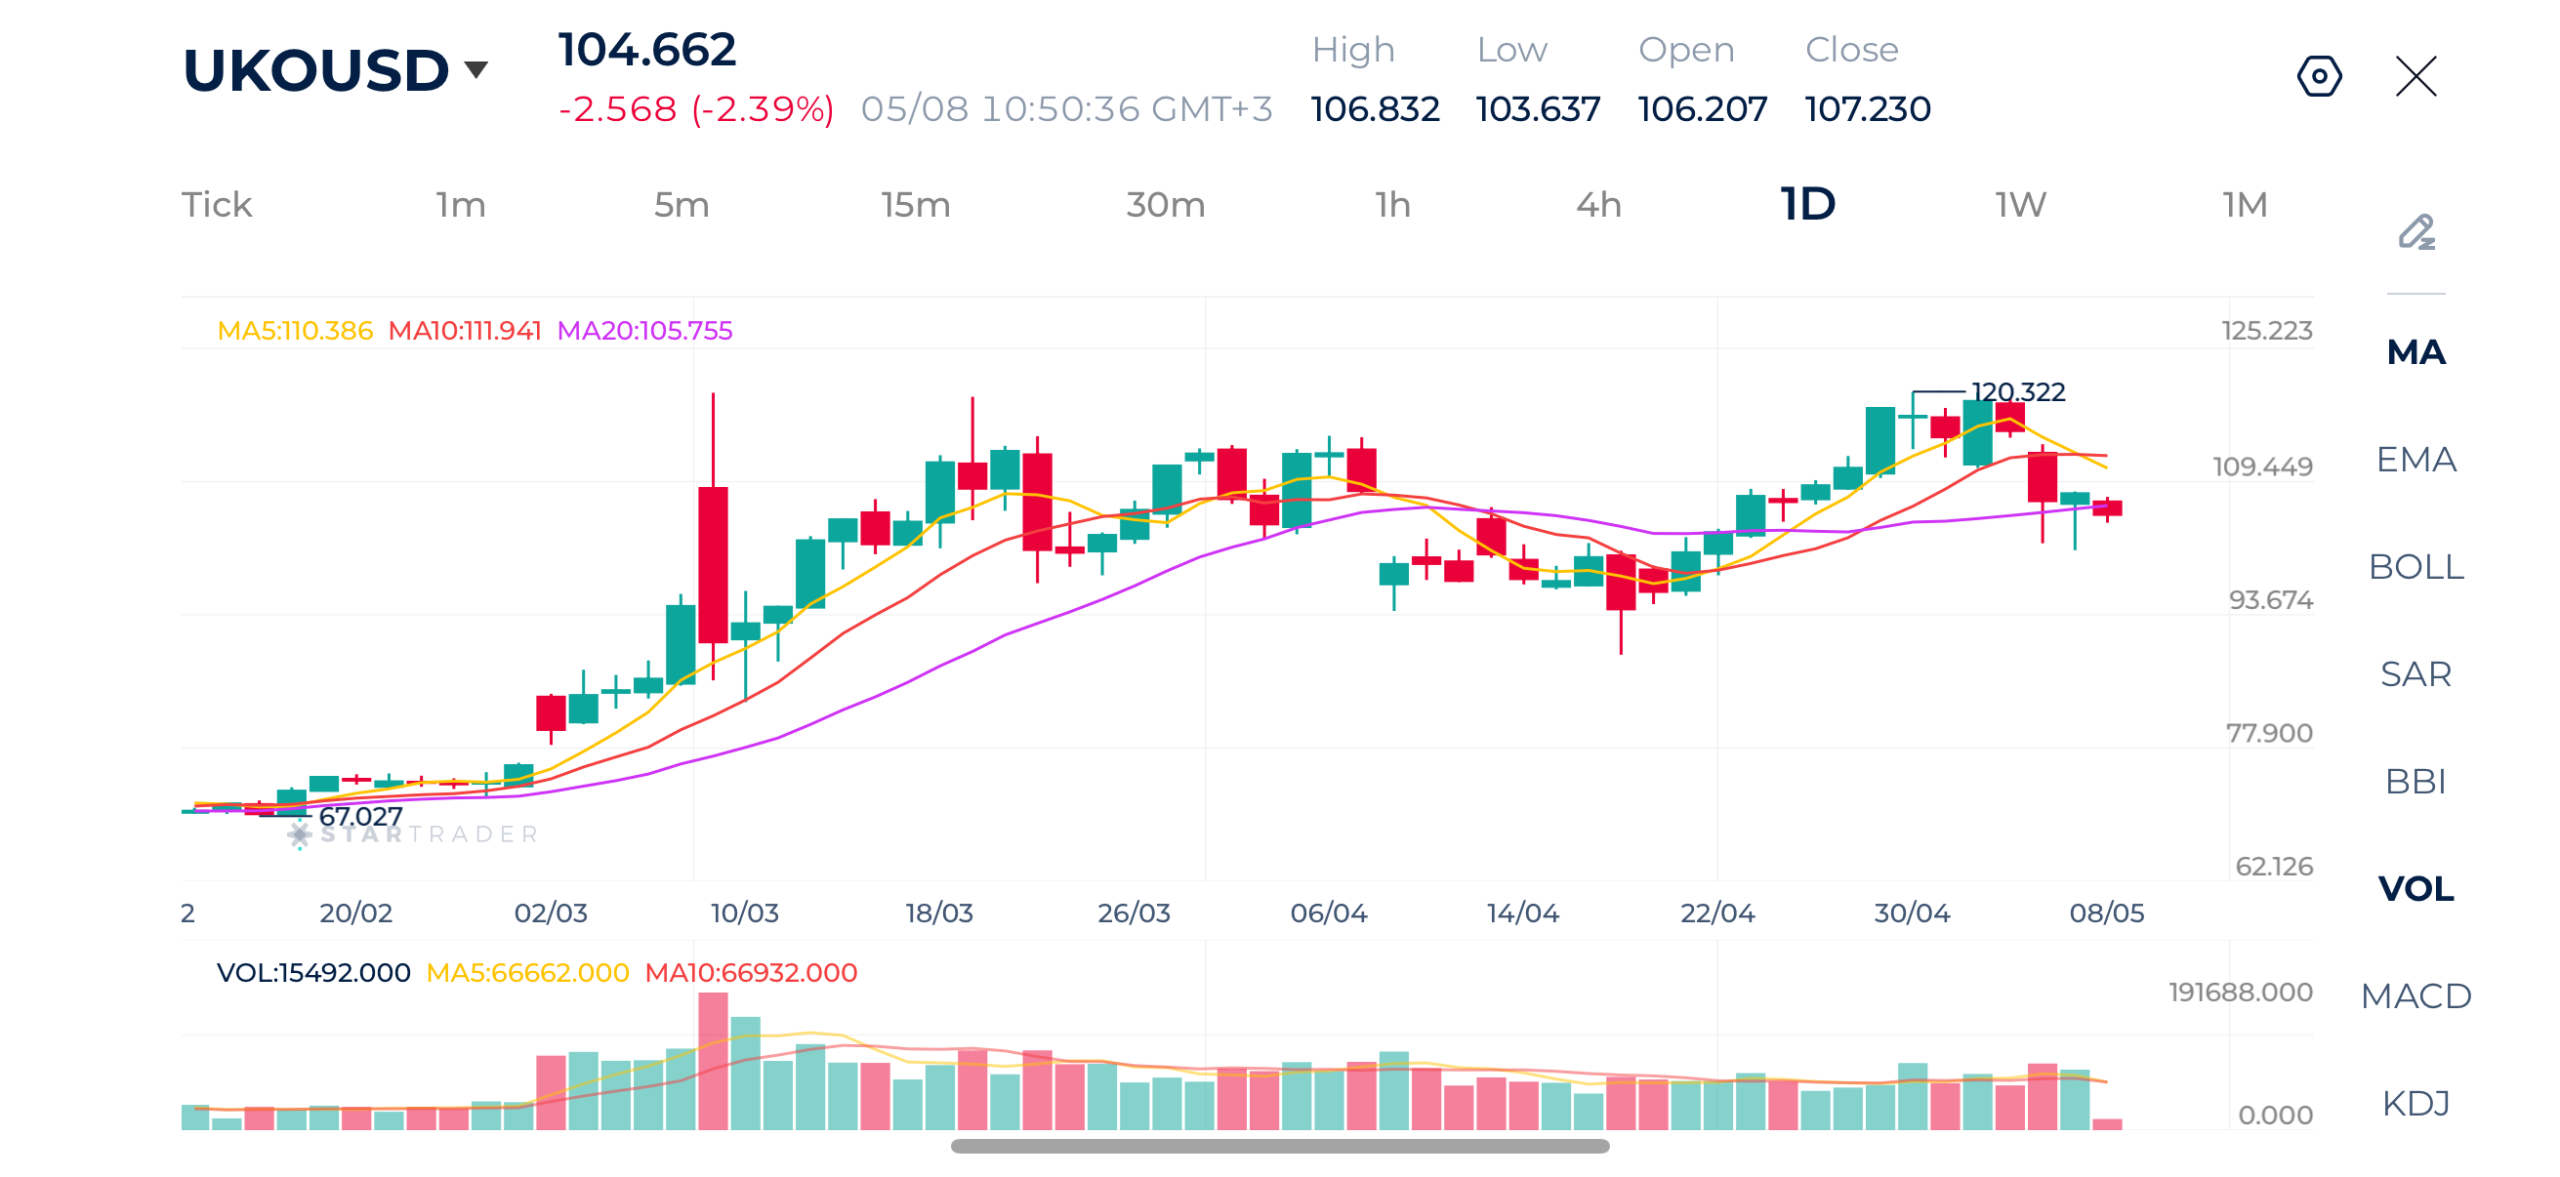Select the Tick timeframe
2560x1177 pixels.
pyautogui.click(x=216, y=204)
